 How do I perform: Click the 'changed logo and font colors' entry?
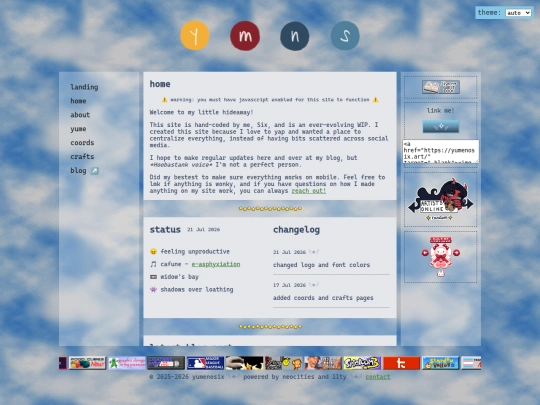click(x=321, y=265)
